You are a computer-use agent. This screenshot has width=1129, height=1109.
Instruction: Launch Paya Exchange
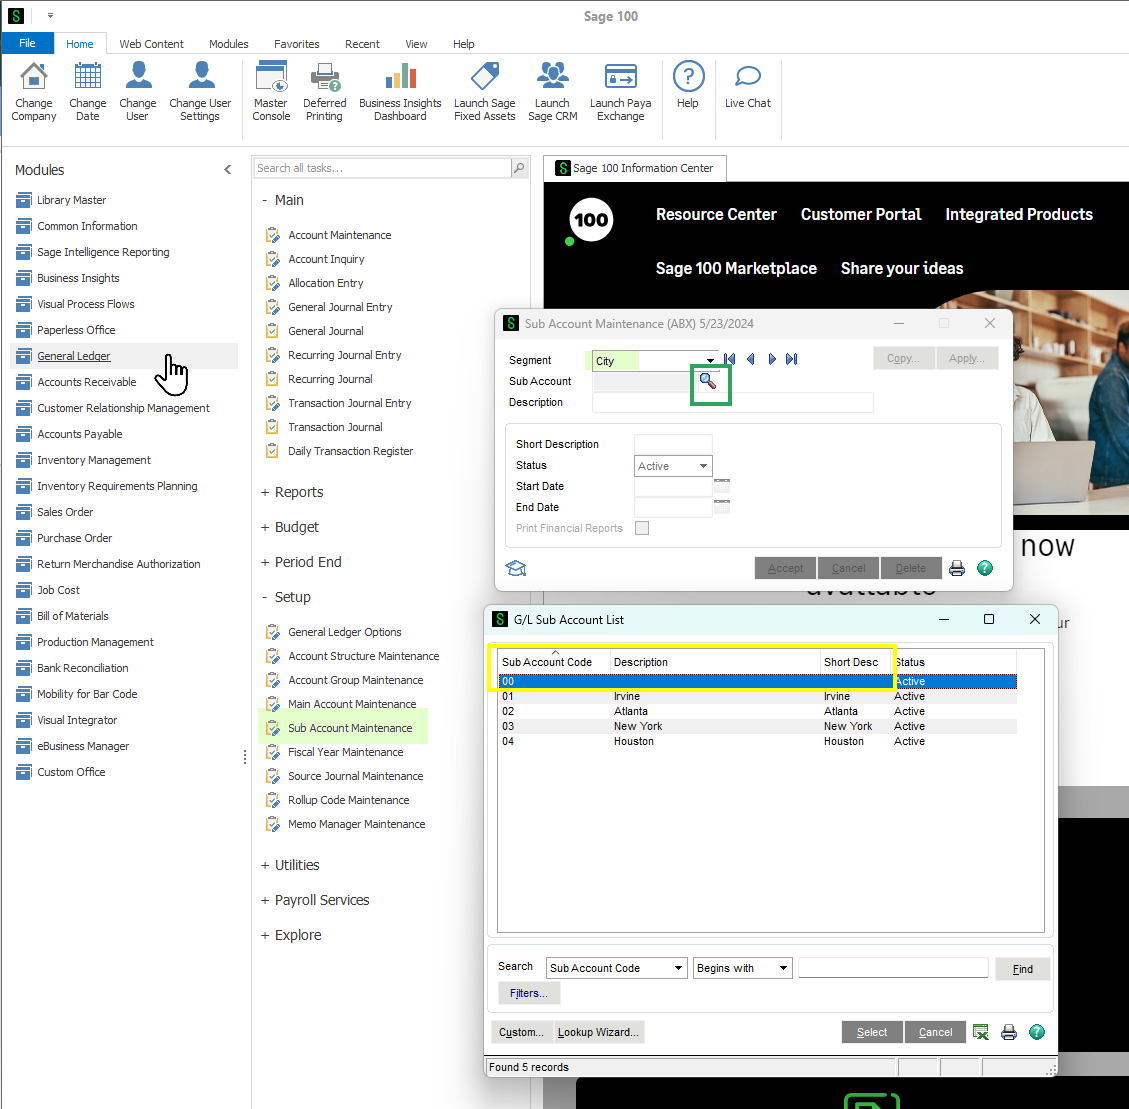coord(621,91)
